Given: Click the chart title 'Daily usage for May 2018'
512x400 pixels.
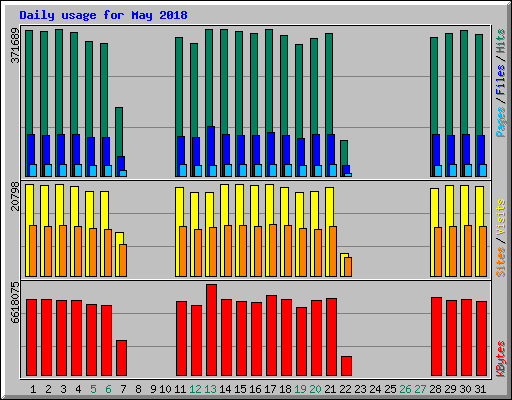Looking at the screenshot, I should 103,15.
